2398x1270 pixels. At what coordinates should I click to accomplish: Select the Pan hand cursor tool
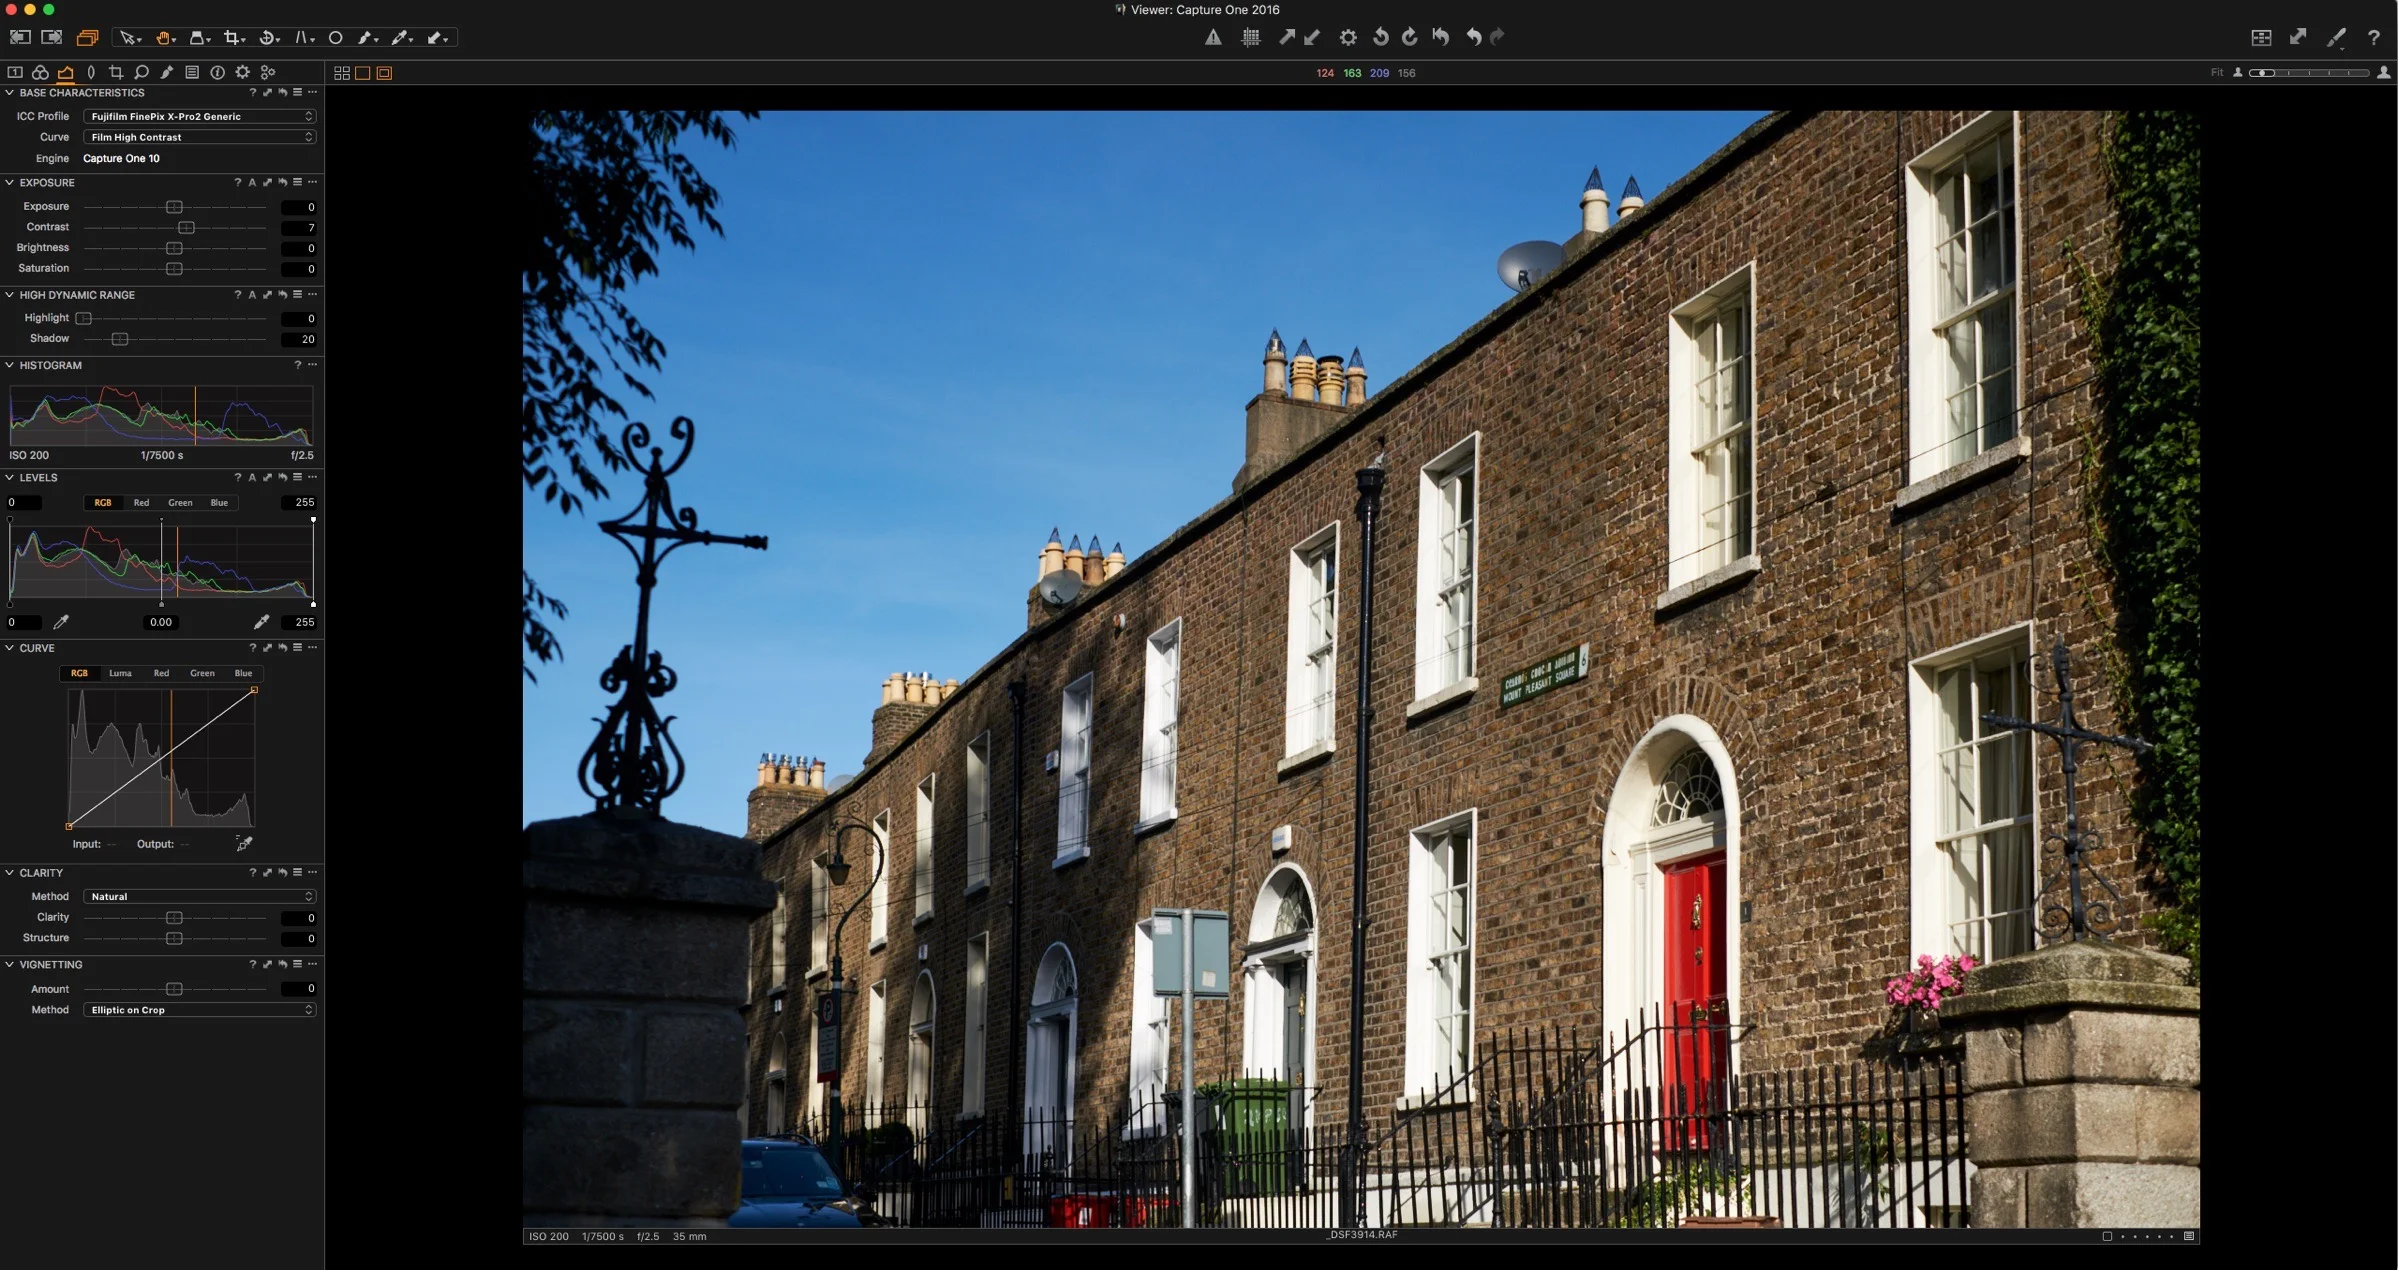(163, 38)
